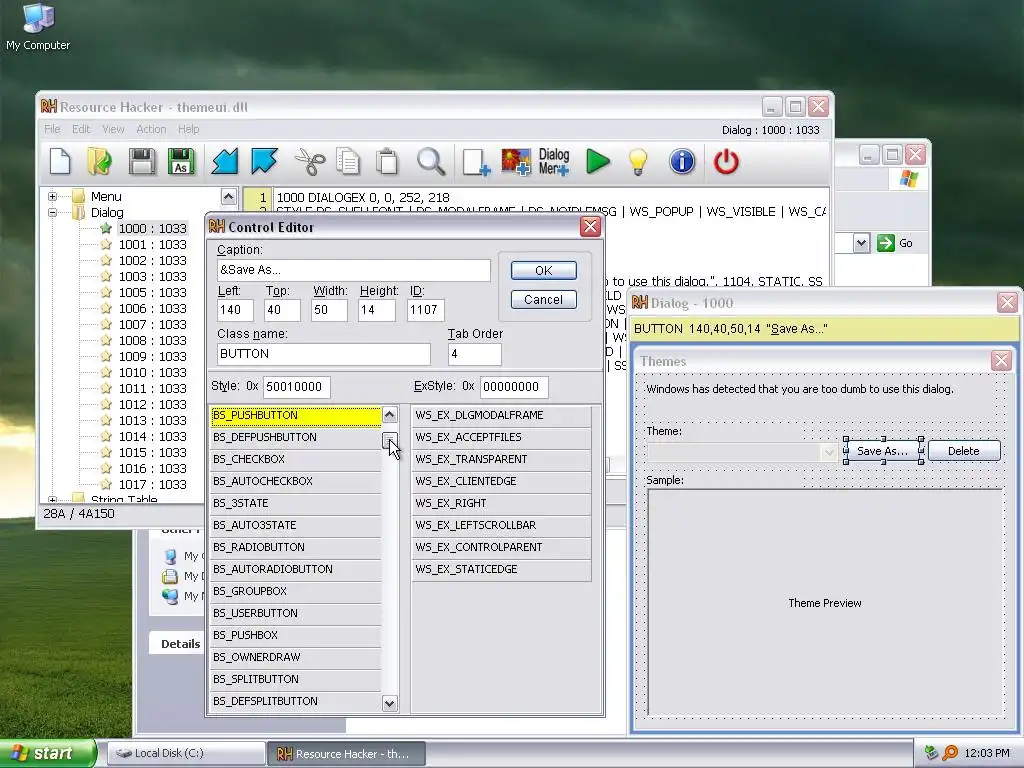Click the red power Exit icon
Viewport: 1024px width, 768px height.
[x=726, y=161]
